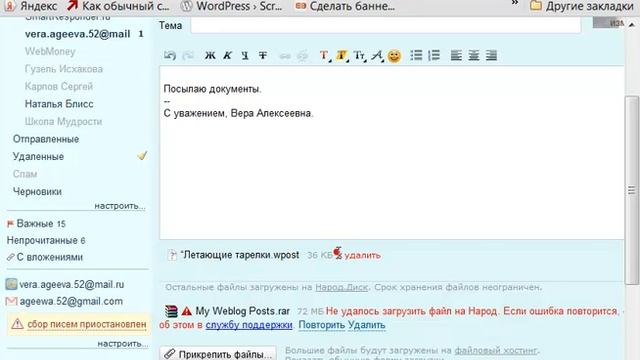This screenshot has height=360, width=640.
Task: Click the broom icon to empty Удаленные
Action: click(142, 156)
